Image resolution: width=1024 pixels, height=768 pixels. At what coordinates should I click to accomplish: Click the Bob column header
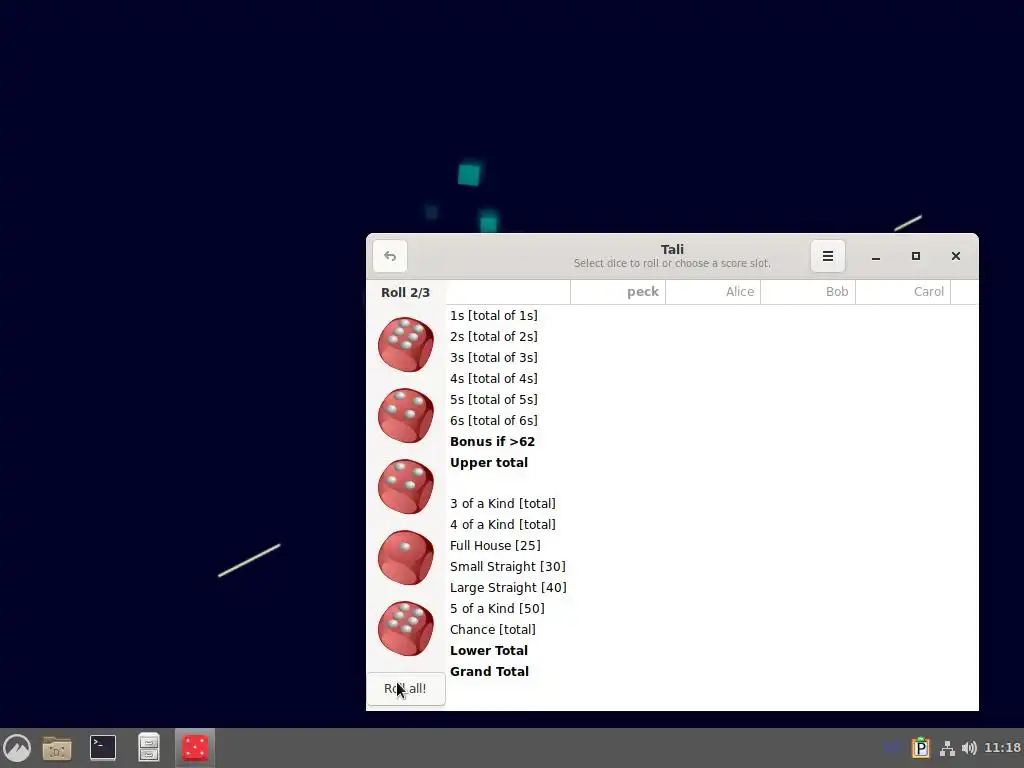click(x=808, y=292)
